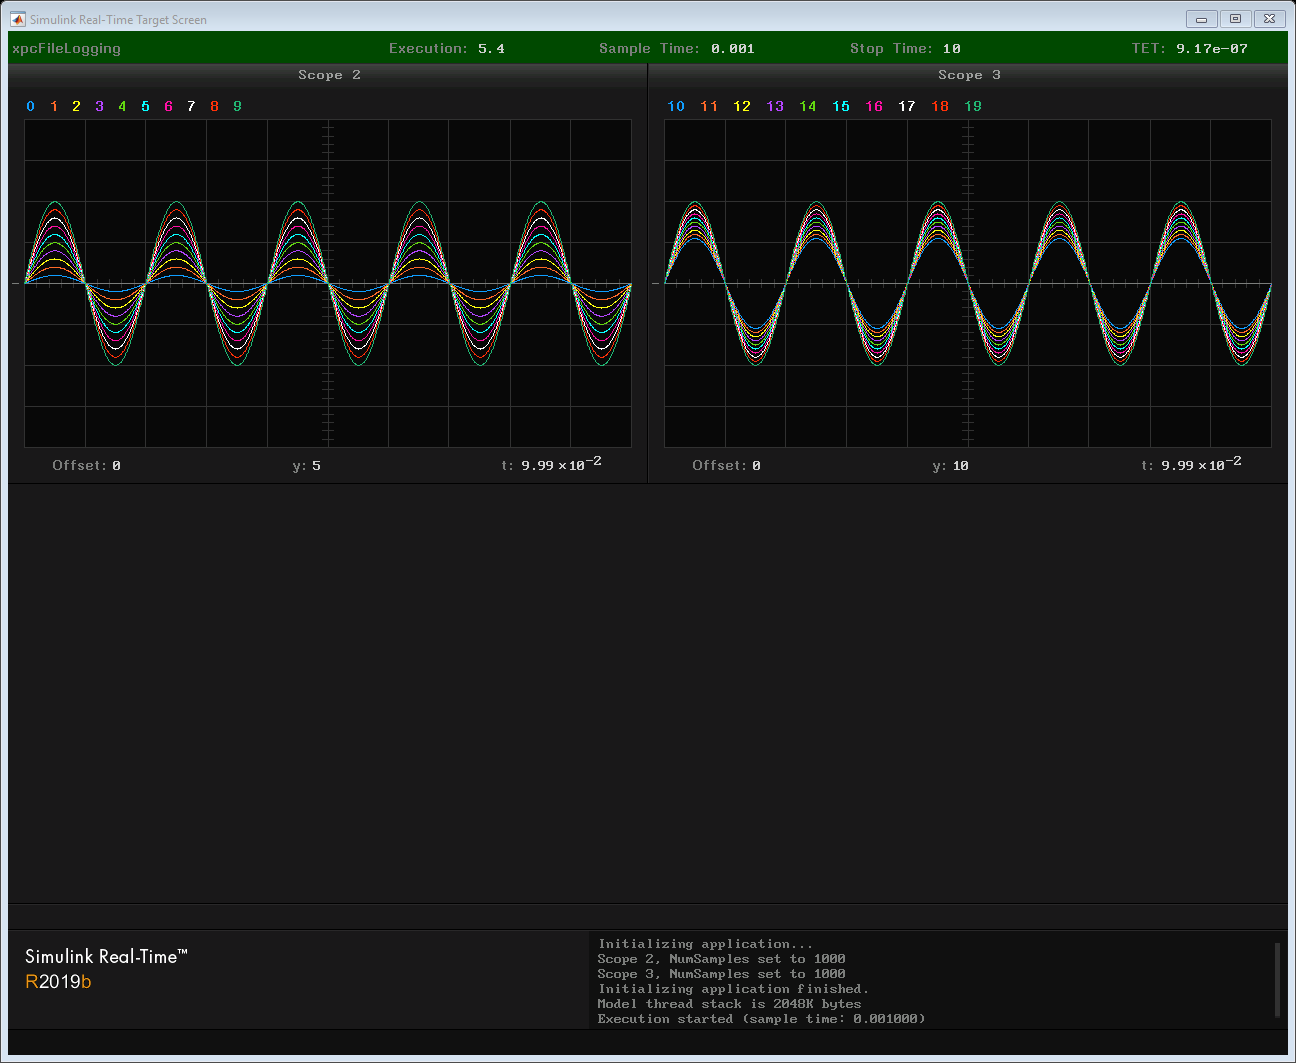Click the scrollbar of the message log
The width and height of the screenshot is (1296, 1063).
1277,979
